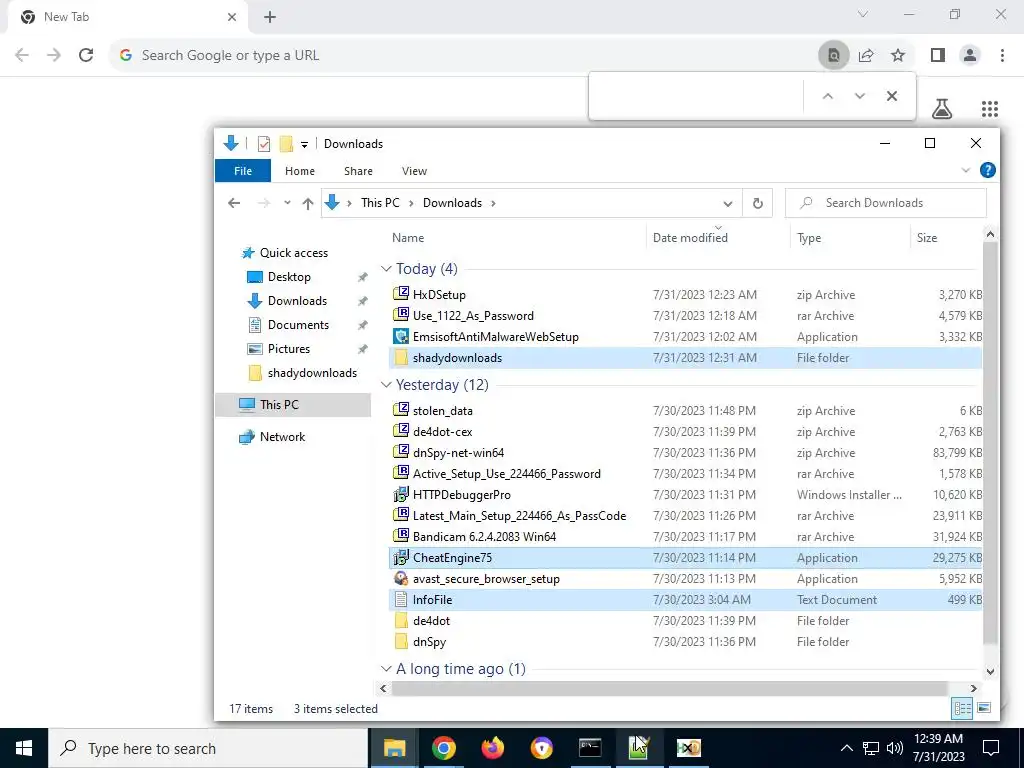Select the stolen_data zip file
Image resolution: width=1024 pixels, height=768 pixels.
pos(686,411)
